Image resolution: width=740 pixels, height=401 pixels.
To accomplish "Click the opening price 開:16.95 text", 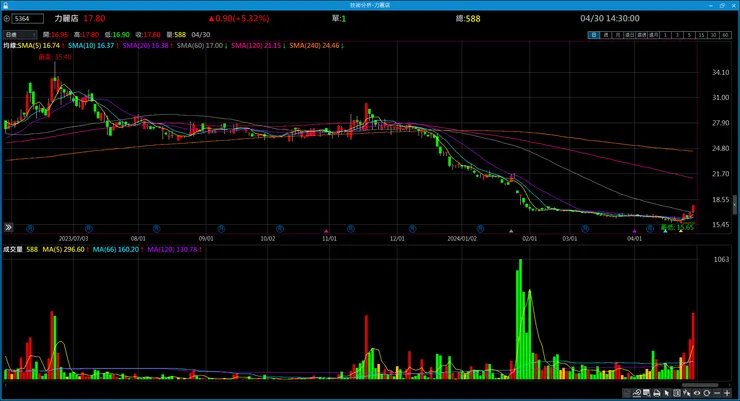I will click(x=55, y=35).
